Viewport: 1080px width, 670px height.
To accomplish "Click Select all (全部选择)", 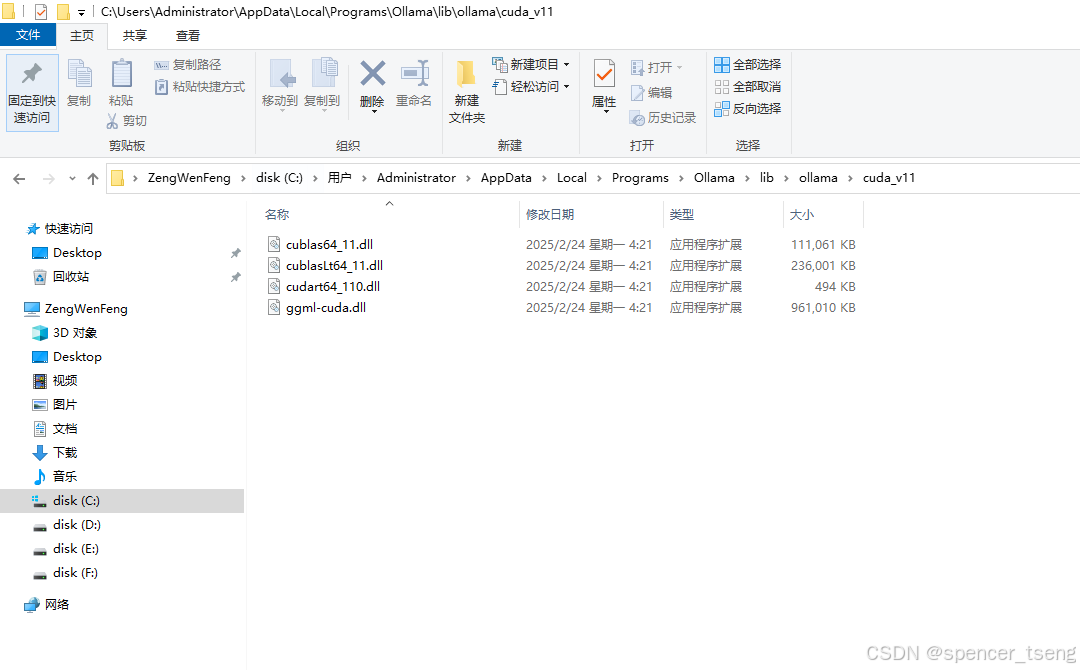I will click(x=748, y=65).
